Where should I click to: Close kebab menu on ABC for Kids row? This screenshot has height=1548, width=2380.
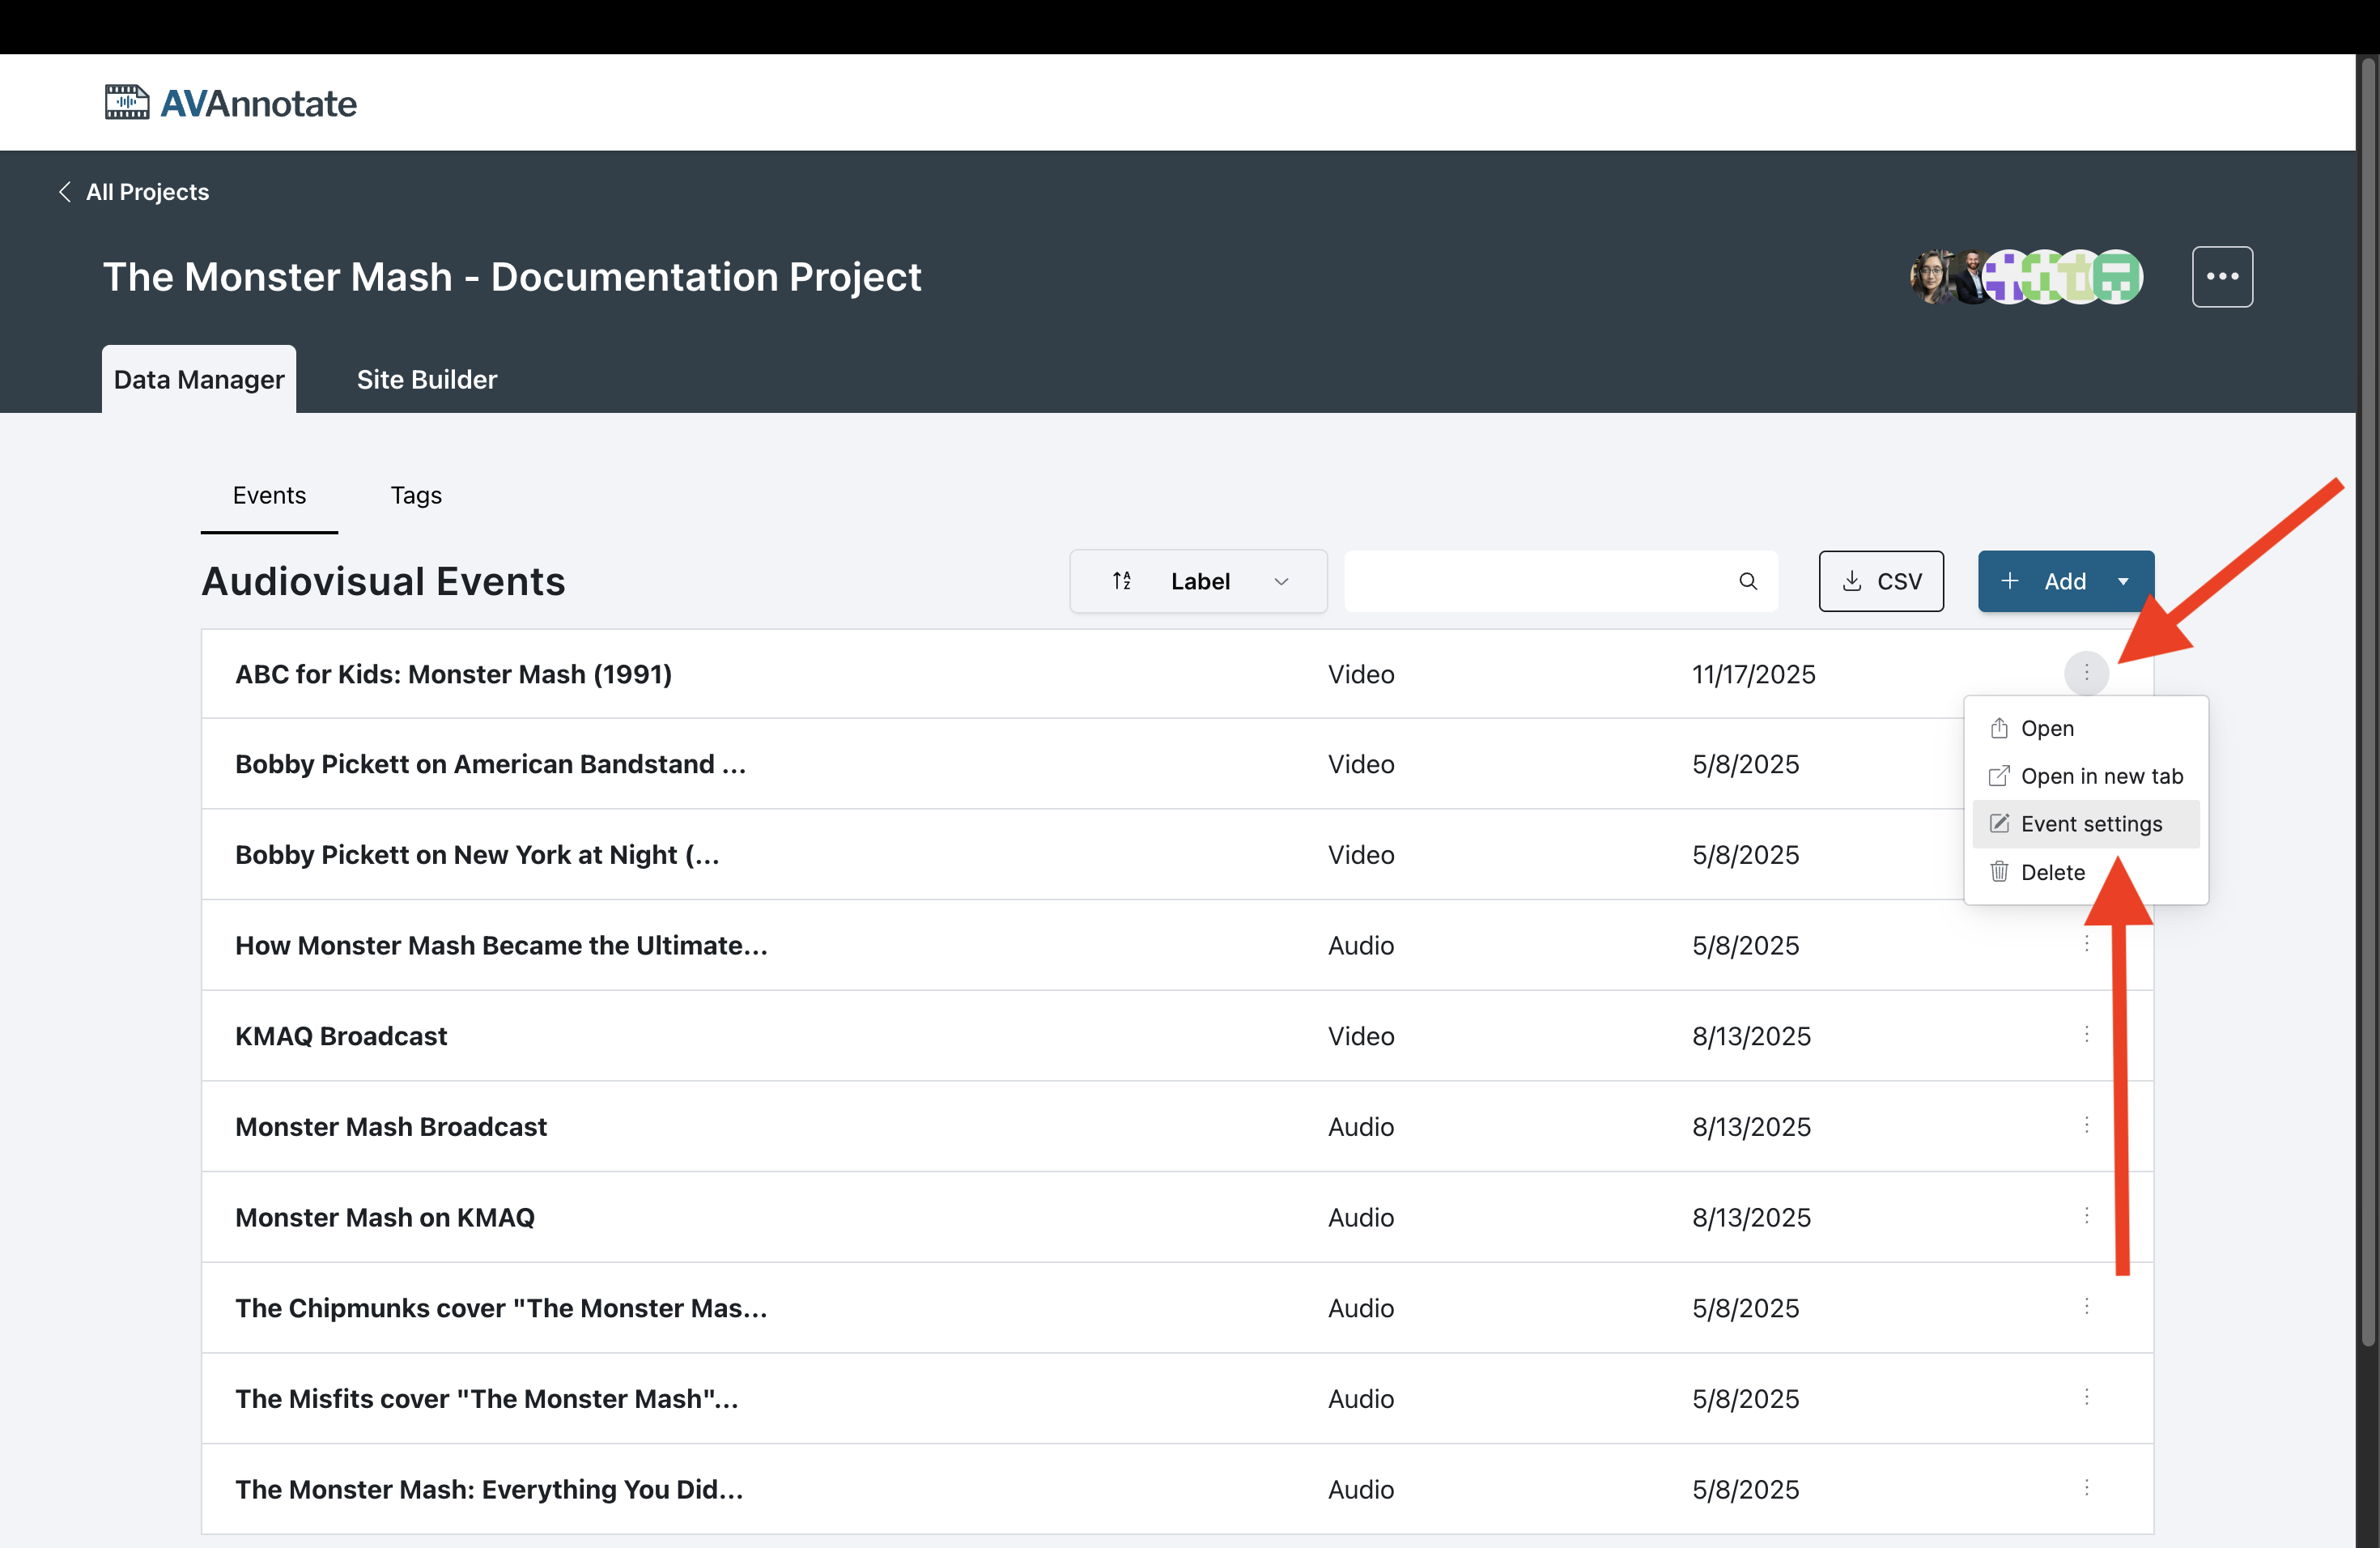click(x=2086, y=673)
